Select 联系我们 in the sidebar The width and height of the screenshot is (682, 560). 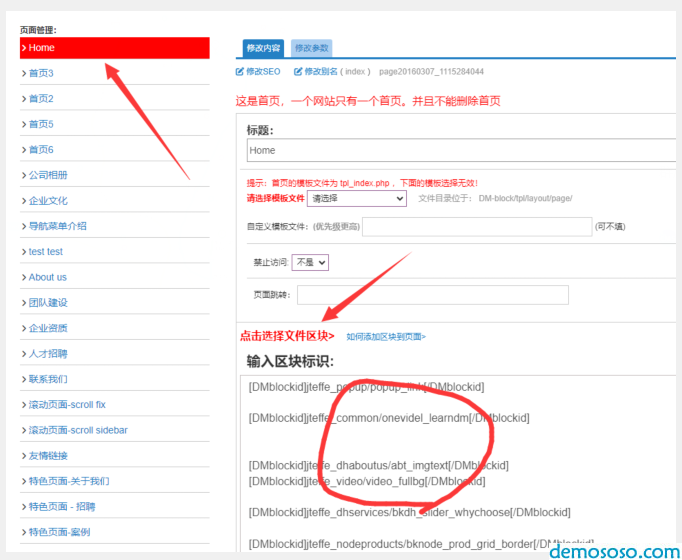pyautogui.click(x=48, y=379)
